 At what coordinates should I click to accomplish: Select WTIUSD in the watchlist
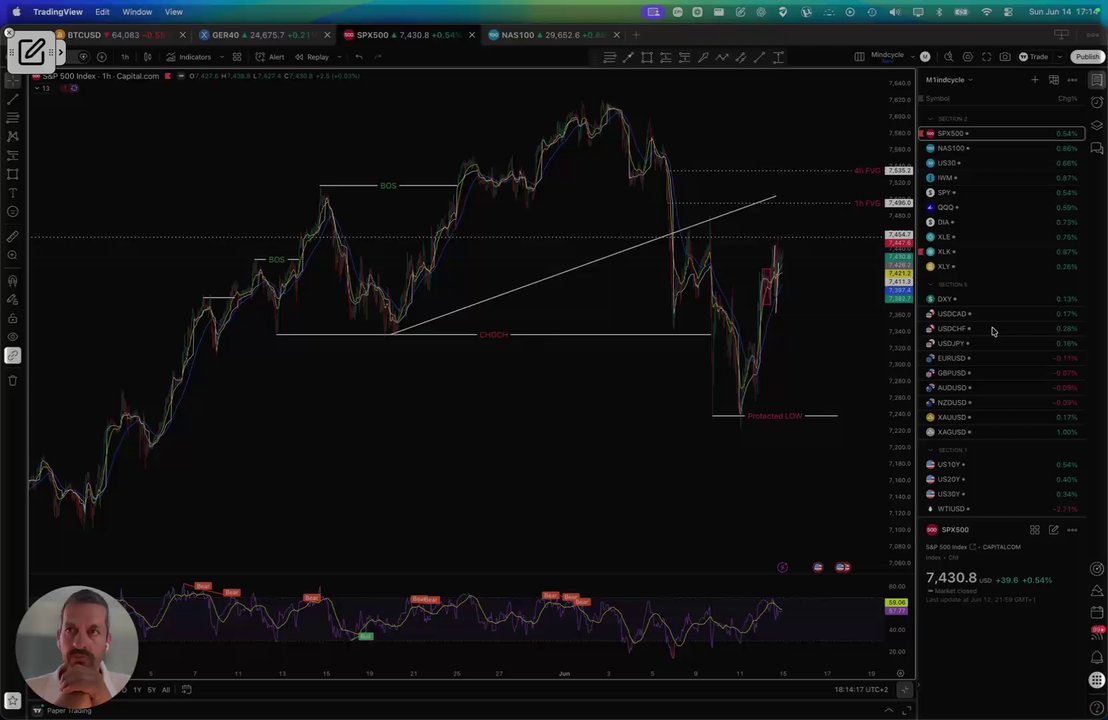point(1001,509)
